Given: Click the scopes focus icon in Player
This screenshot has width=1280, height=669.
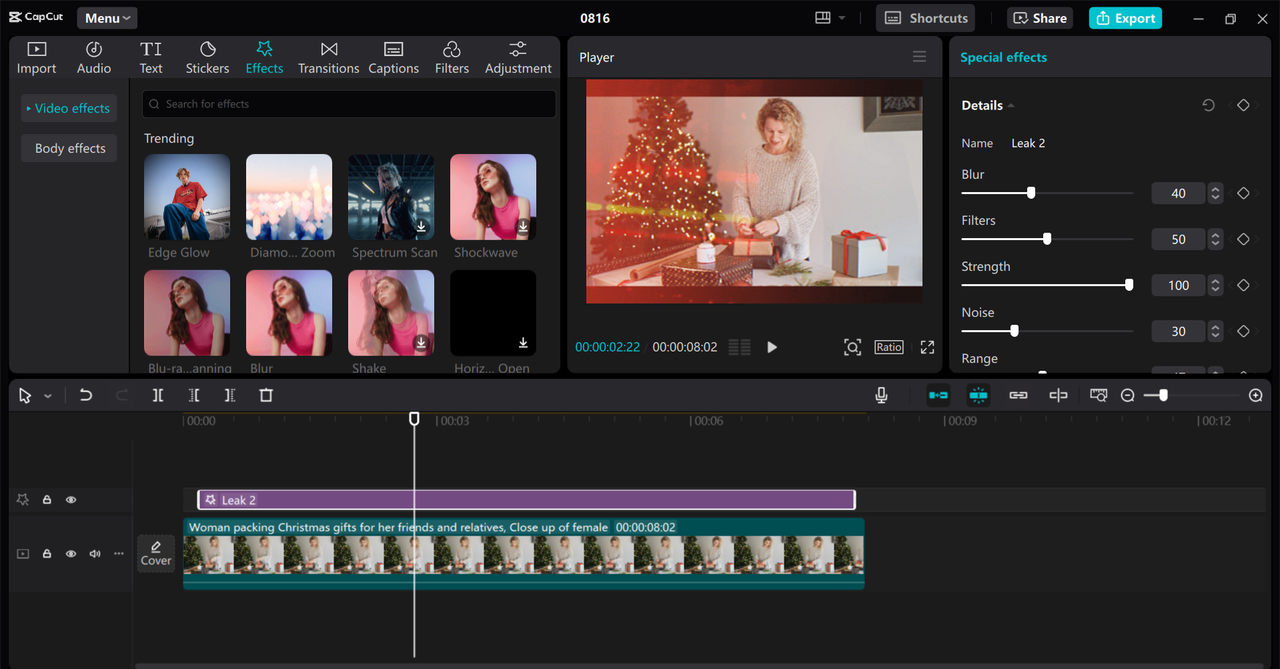Looking at the screenshot, I should (852, 347).
